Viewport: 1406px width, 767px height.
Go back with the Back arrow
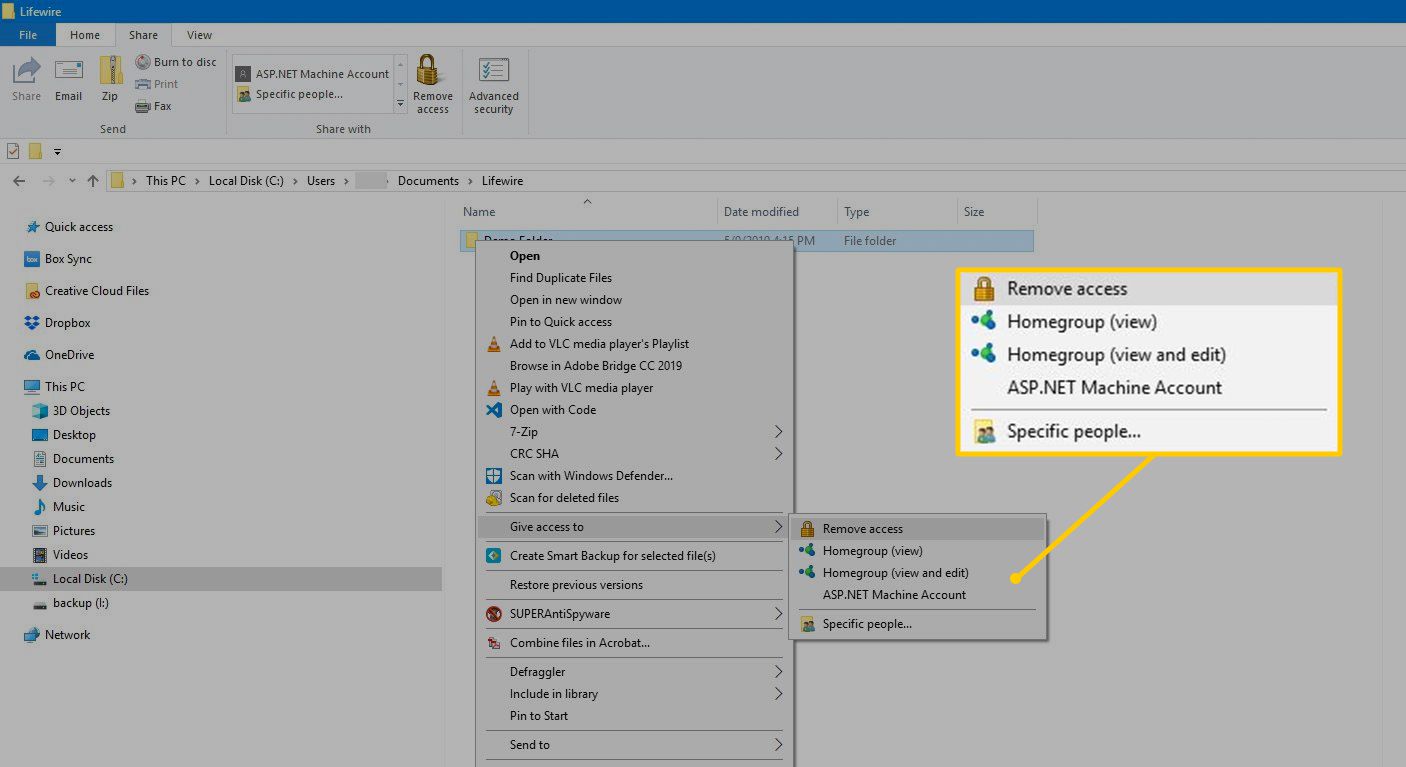[x=19, y=181]
